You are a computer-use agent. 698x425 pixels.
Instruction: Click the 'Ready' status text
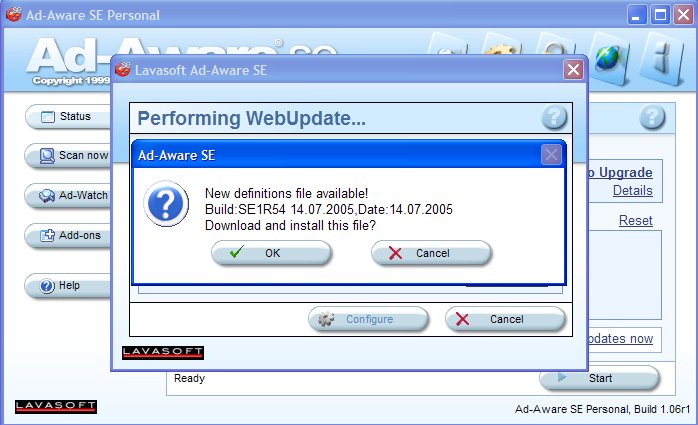pos(189,378)
